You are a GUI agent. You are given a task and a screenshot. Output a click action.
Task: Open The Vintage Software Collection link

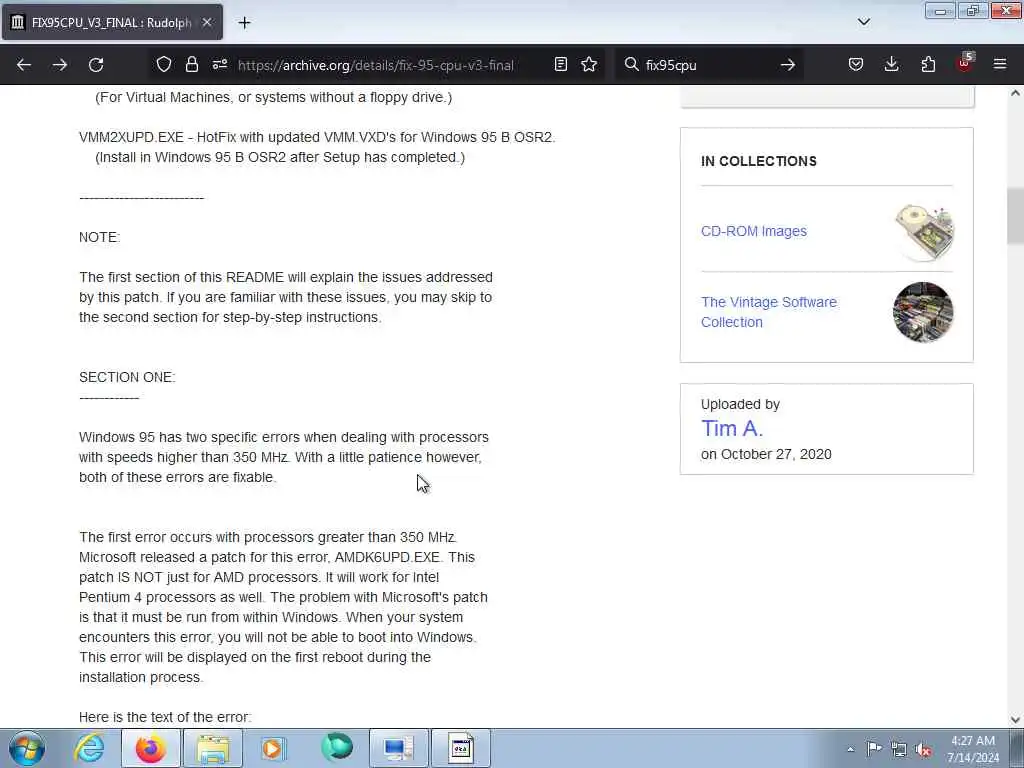point(769,312)
